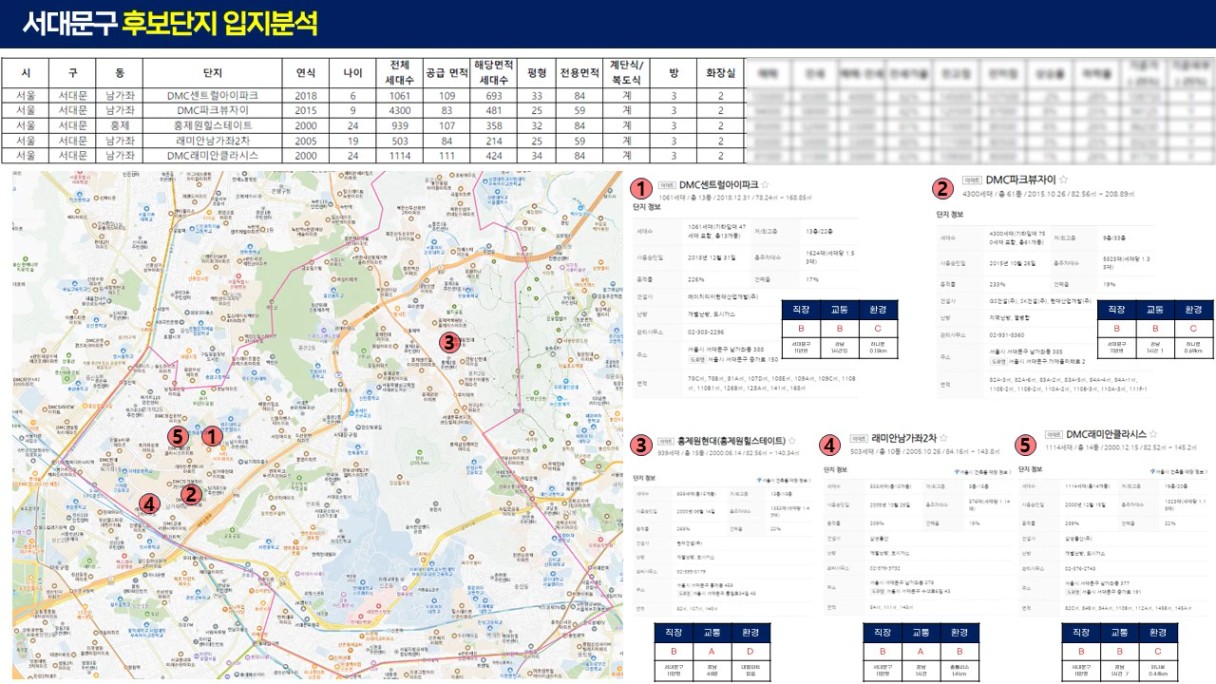Click the 아파트 tag before DMC센트럴아이파크 title
Viewport: 1216px width, 684px height.
pyautogui.click(x=667, y=185)
